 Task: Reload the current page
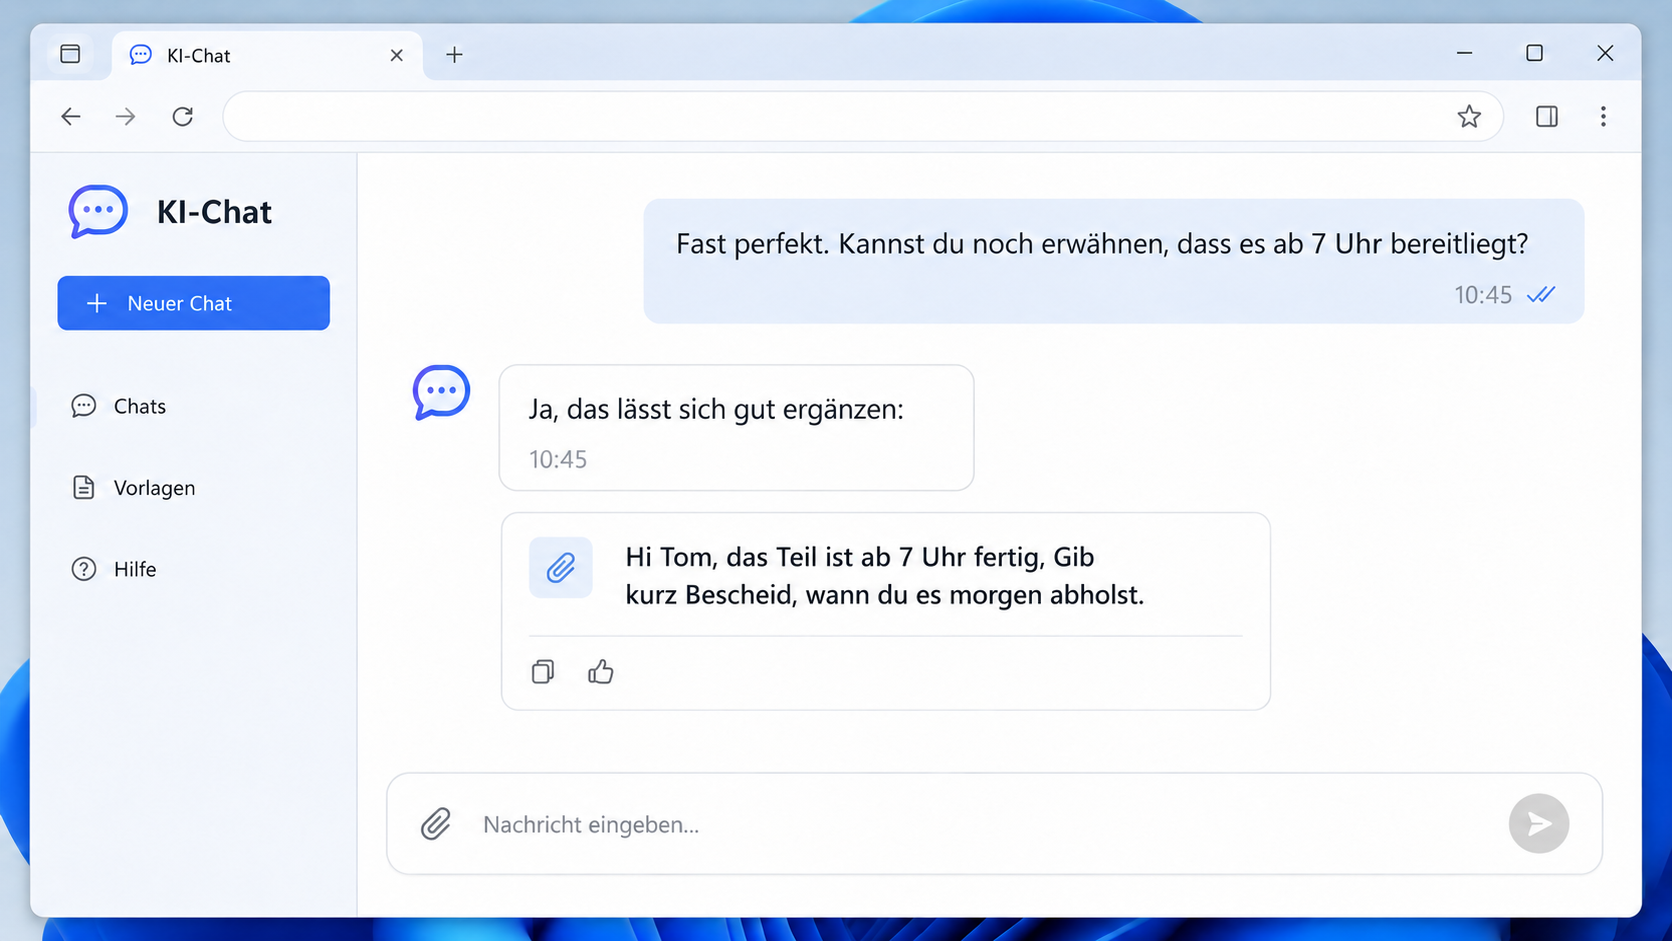click(x=183, y=117)
